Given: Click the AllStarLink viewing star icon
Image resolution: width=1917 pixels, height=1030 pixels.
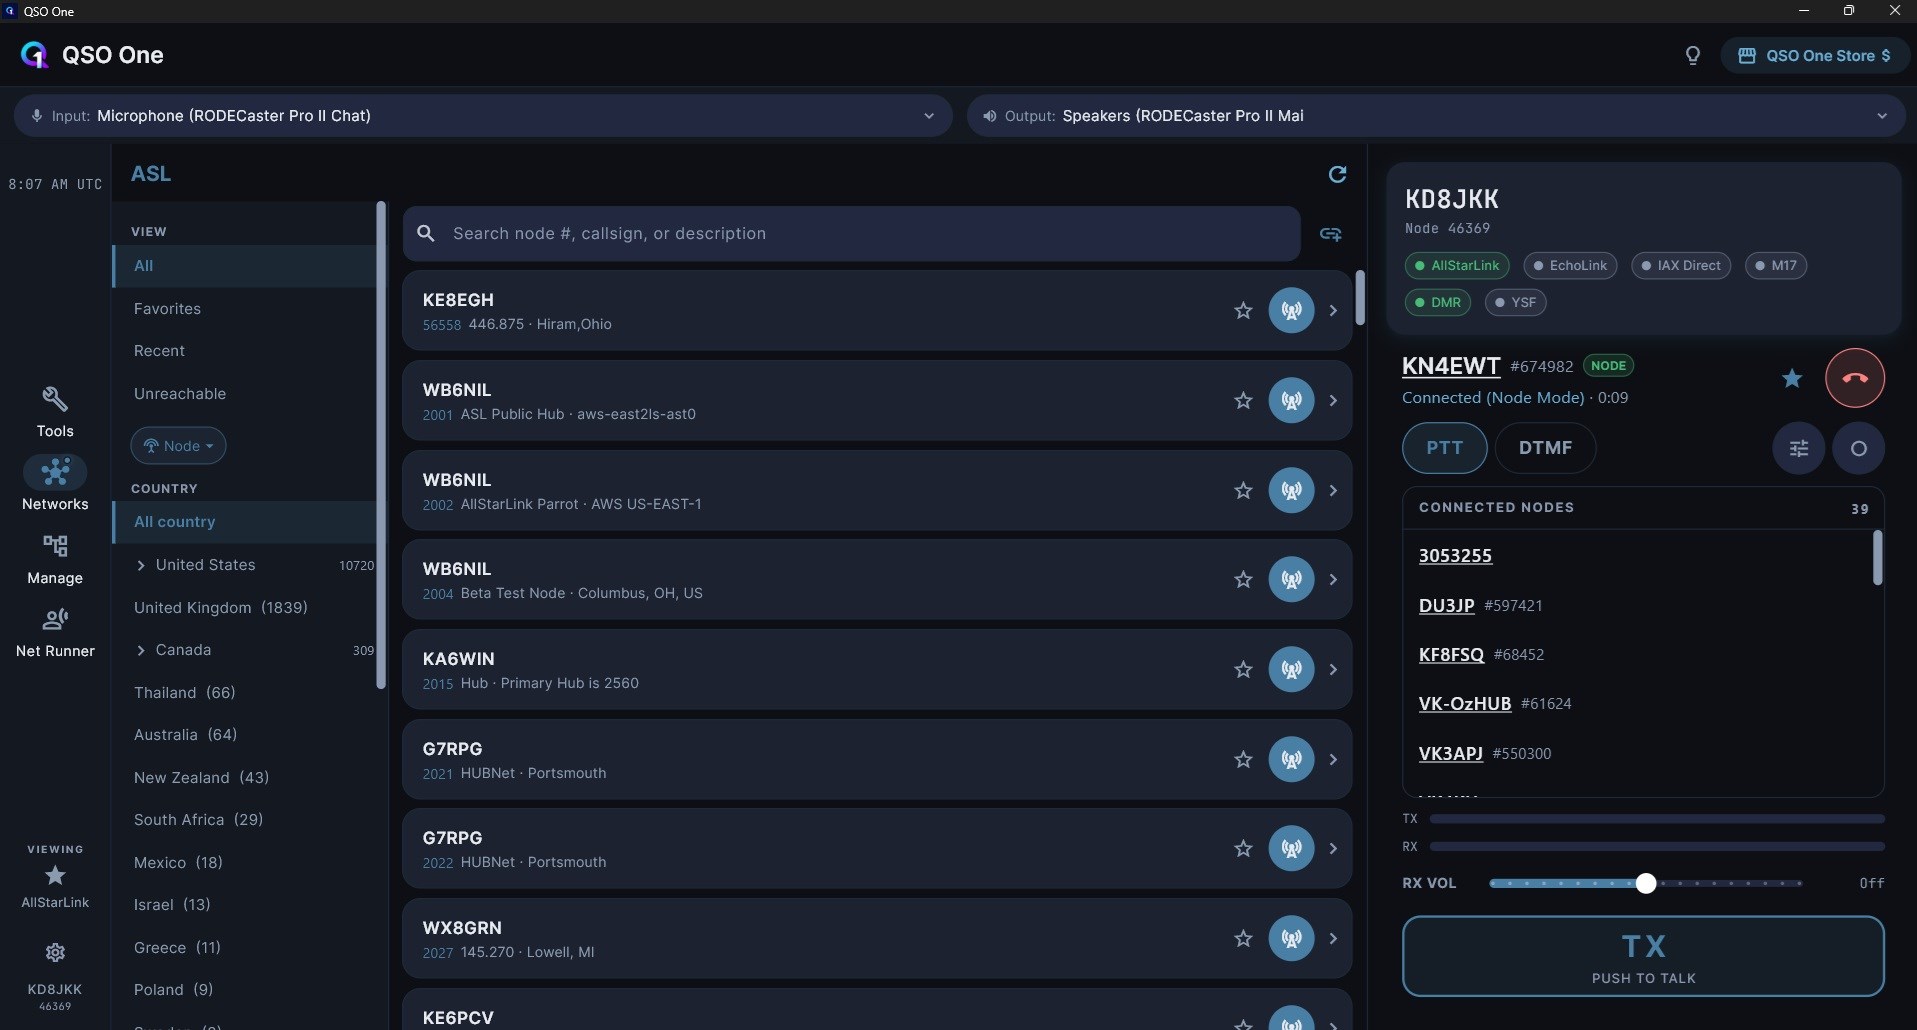Looking at the screenshot, I should coord(55,876).
